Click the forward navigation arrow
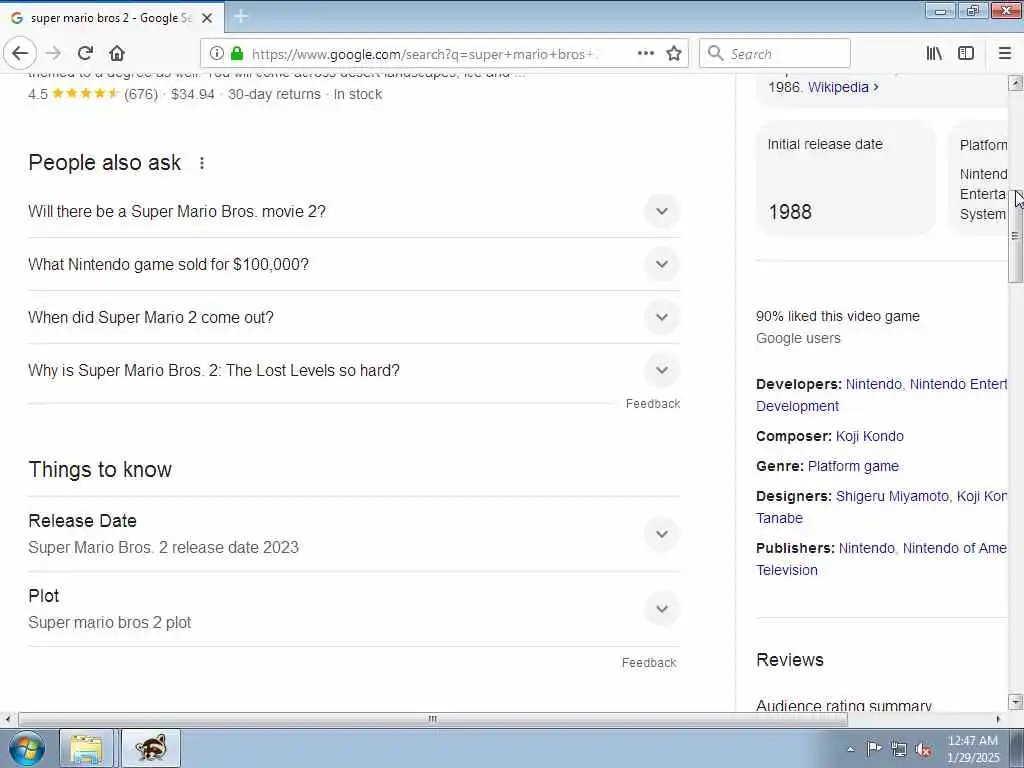The width and height of the screenshot is (1024, 768). coord(54,54)
